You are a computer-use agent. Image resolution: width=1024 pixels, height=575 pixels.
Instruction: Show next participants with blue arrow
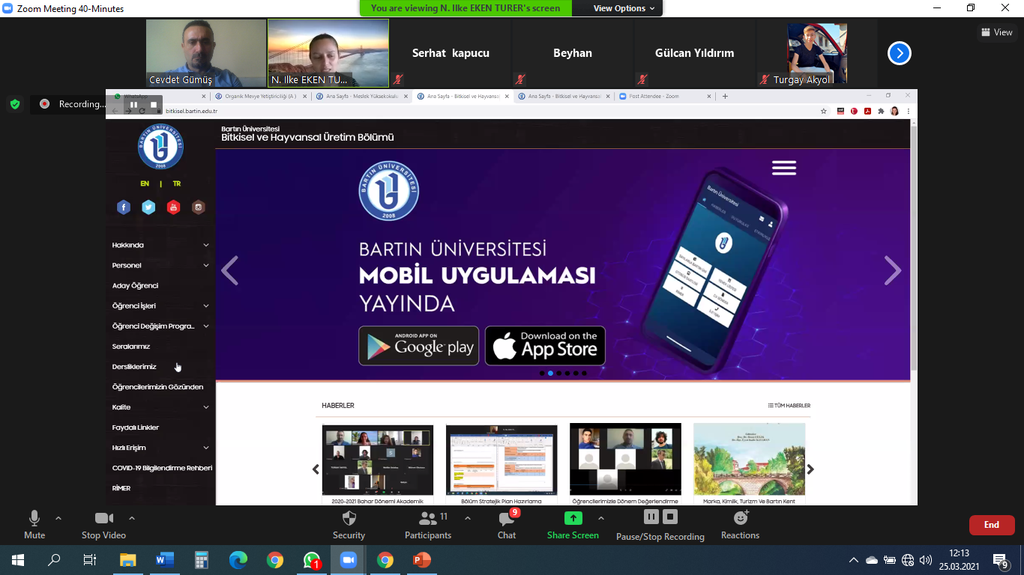pos(899,53)
